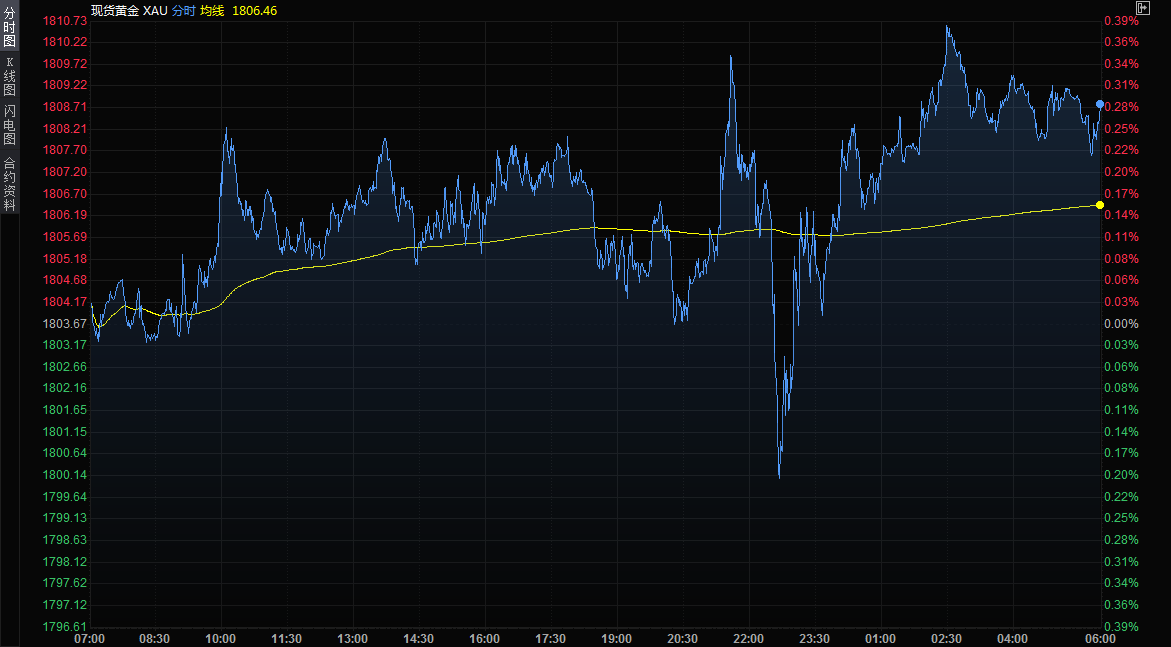
Task: Click the baseline price label 1803.67
Action: pyautogui.click(x=66, y=323)
